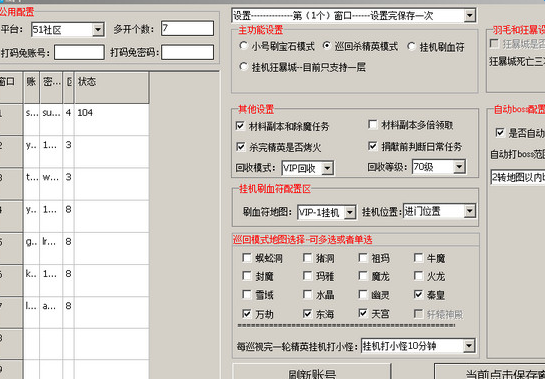
Task: Click the 账 column header
Action: [32, 88]
